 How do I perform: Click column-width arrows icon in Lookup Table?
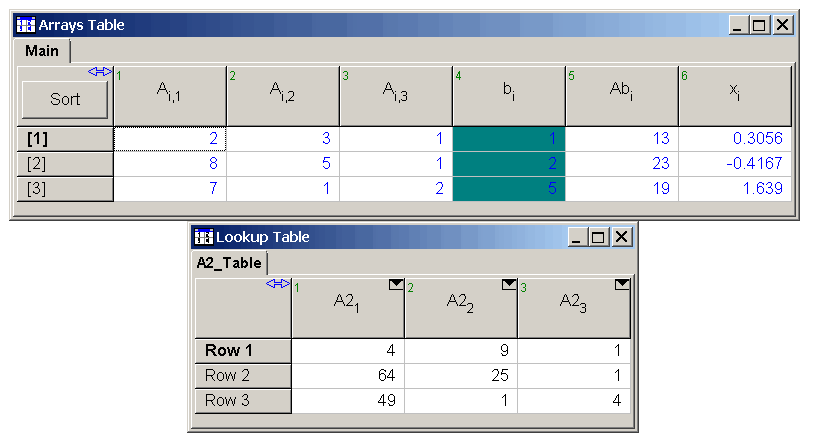click(x=278, y=284)
